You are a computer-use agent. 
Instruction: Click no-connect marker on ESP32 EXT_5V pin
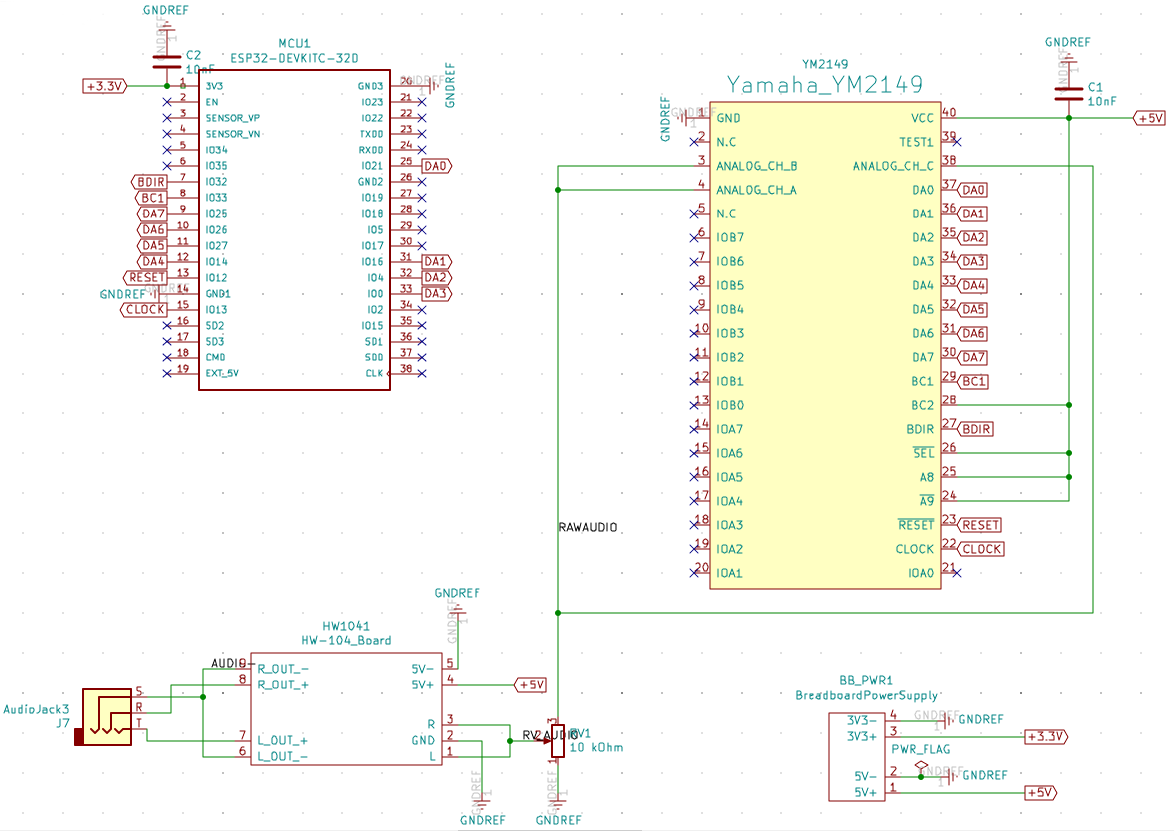click(x=167, y=373)
